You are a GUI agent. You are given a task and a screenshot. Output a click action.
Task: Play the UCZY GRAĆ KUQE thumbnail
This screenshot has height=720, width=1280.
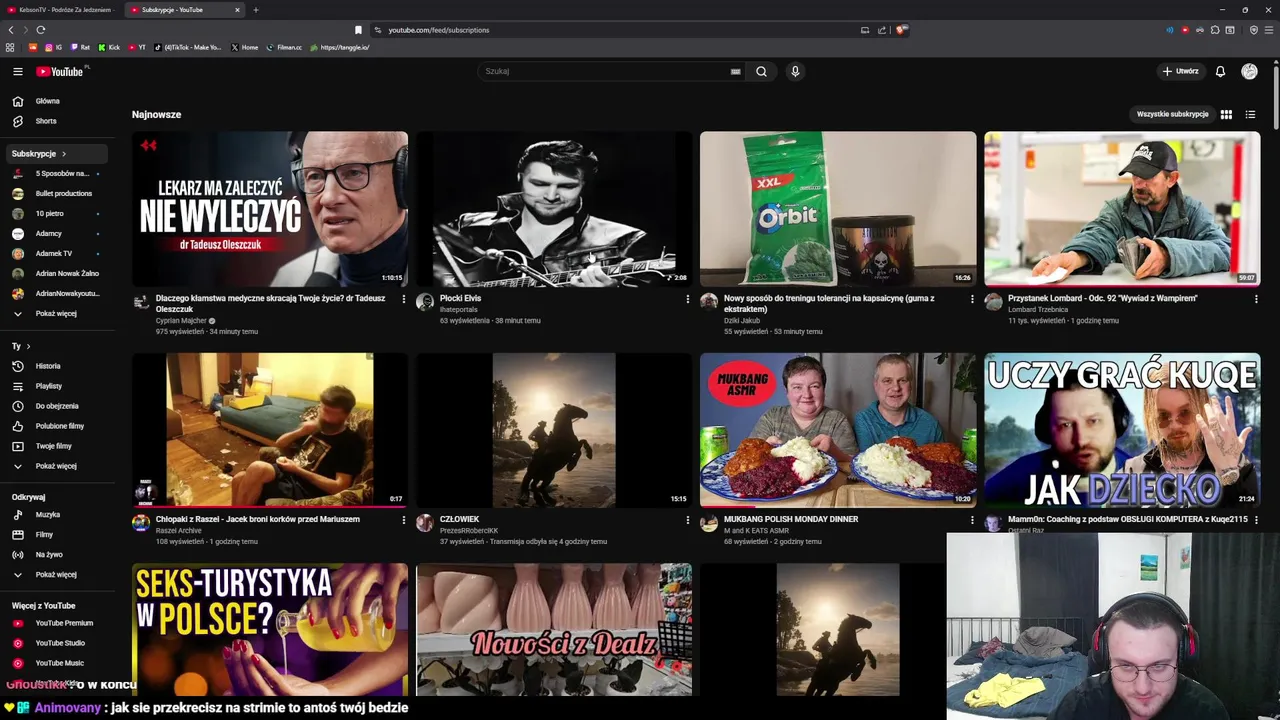1122,430
